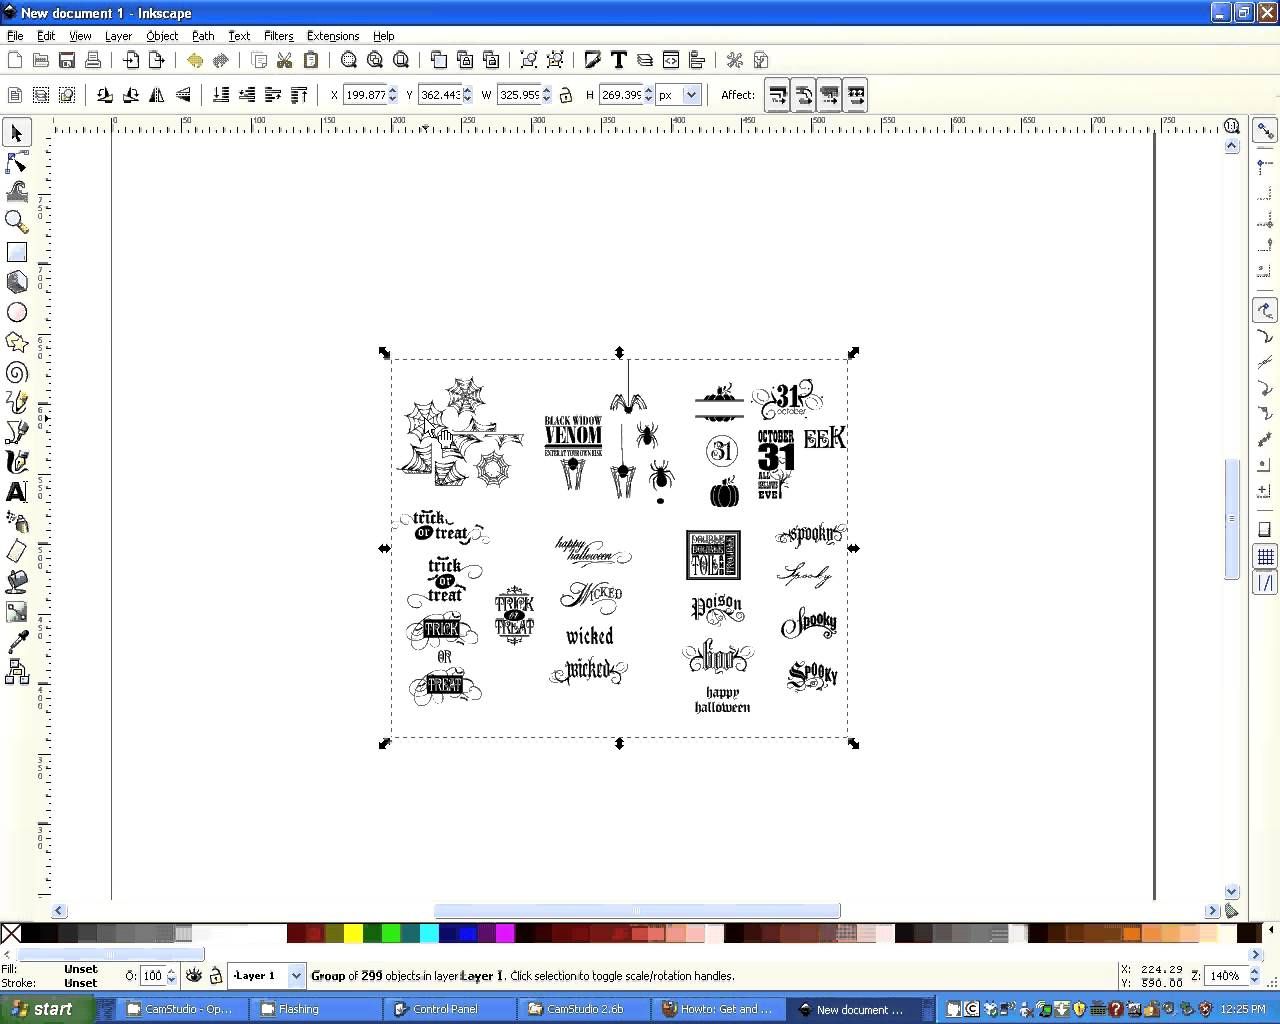Switch to Flashing taskbar button
Viewport: 1280px width, 1024px height.
click(315, 1009)
